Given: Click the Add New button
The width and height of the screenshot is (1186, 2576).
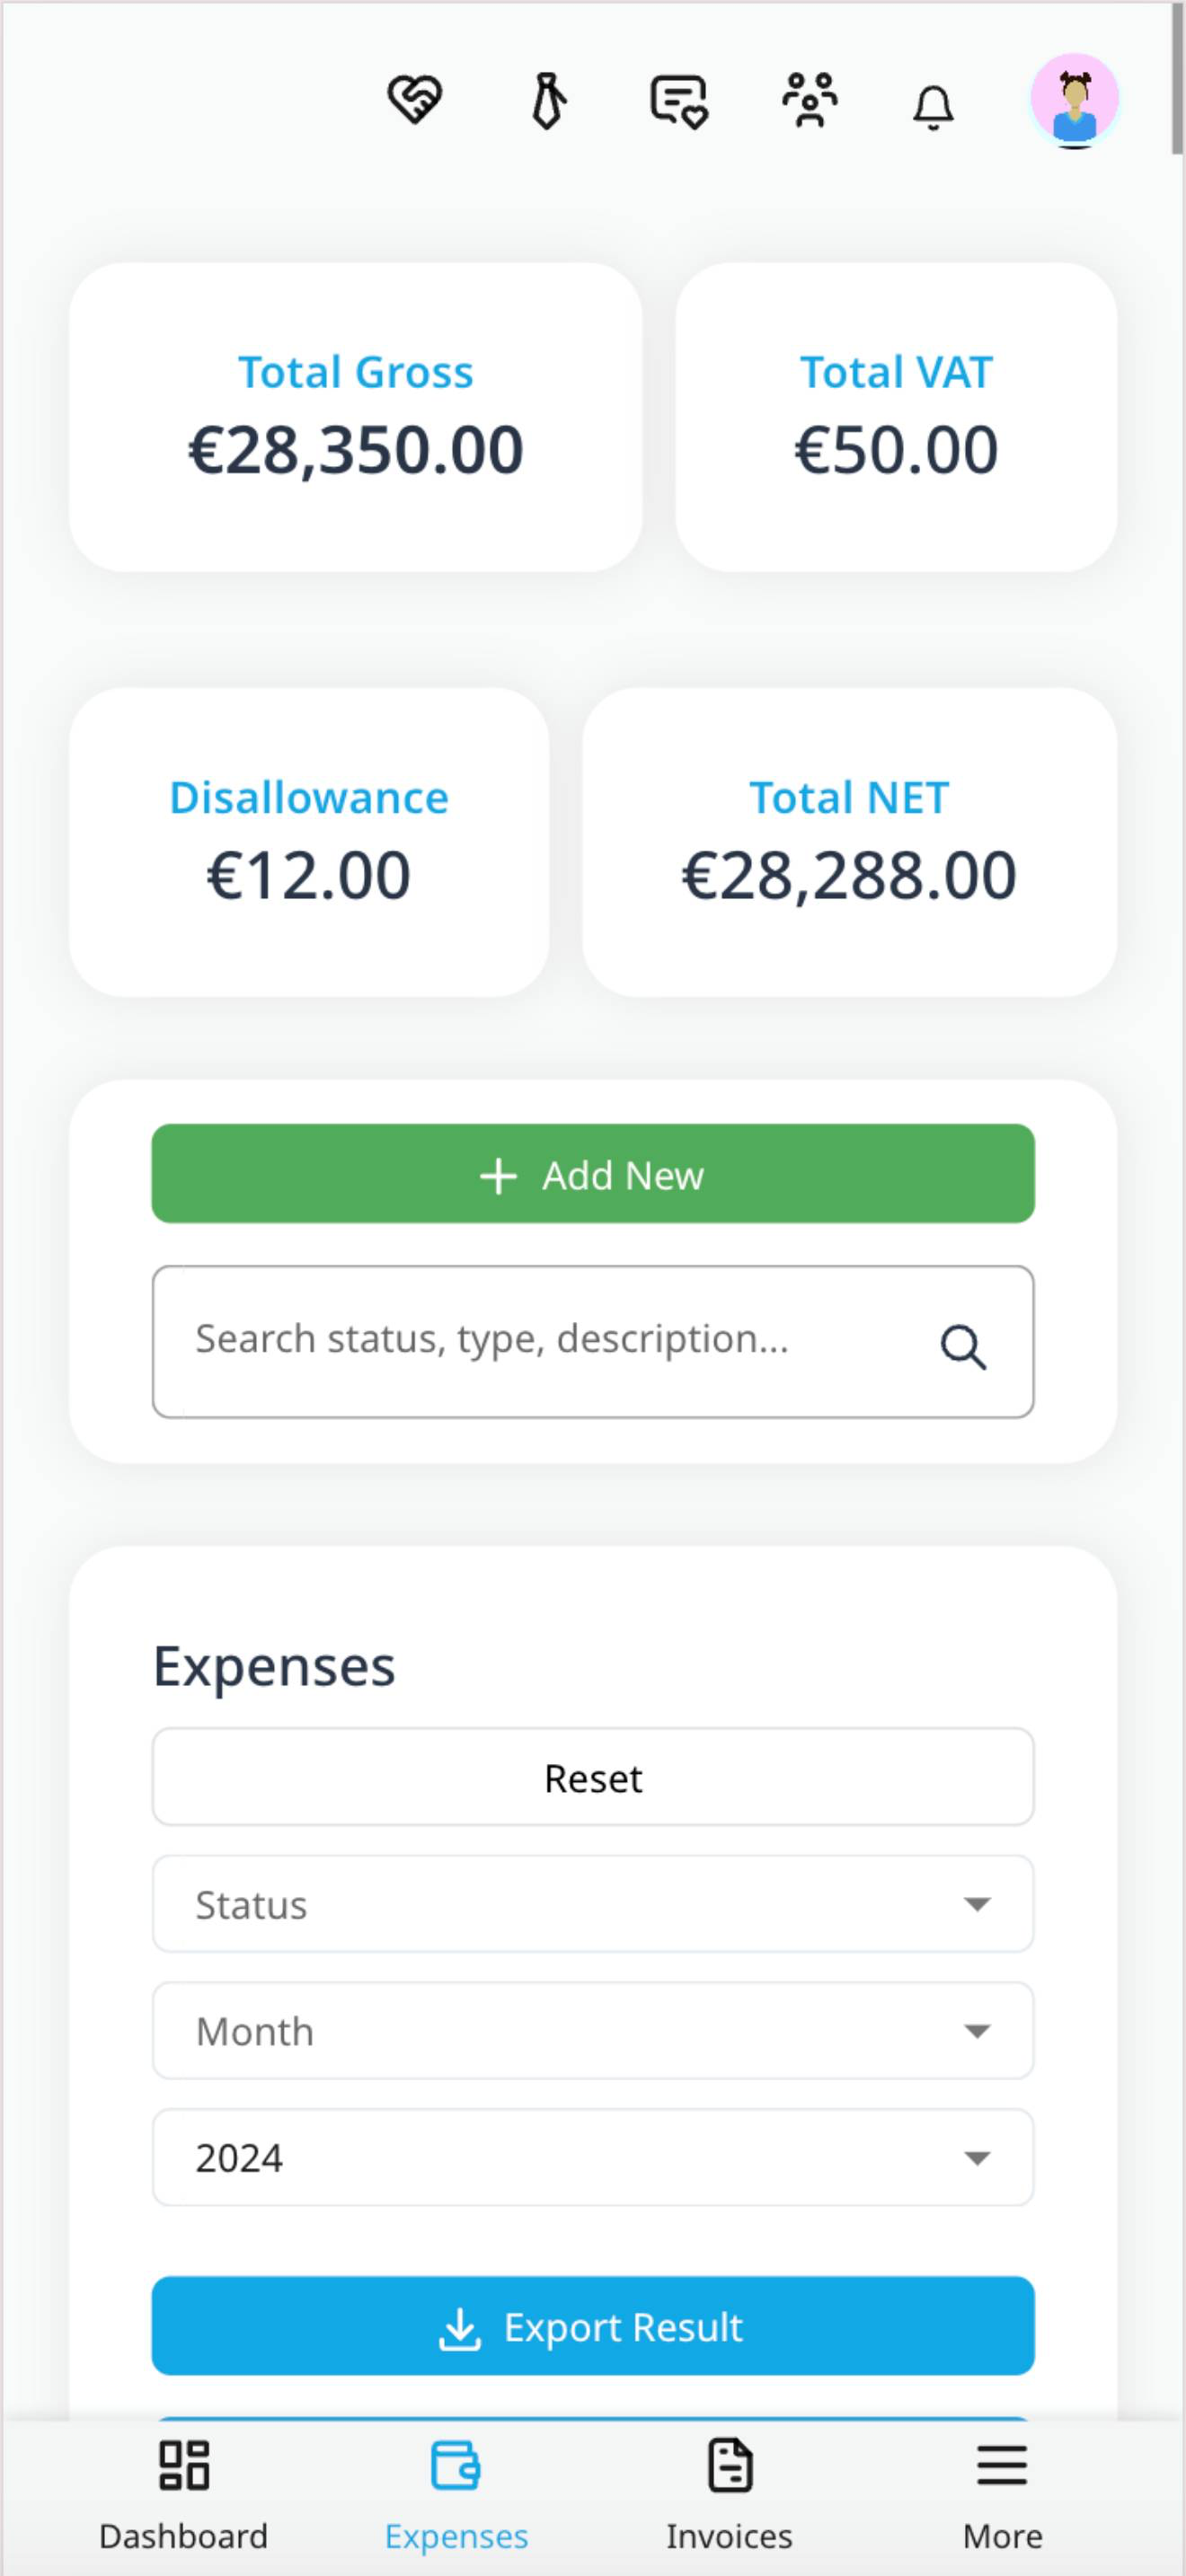Looking at the screenshot, I should coord(593,1174).
